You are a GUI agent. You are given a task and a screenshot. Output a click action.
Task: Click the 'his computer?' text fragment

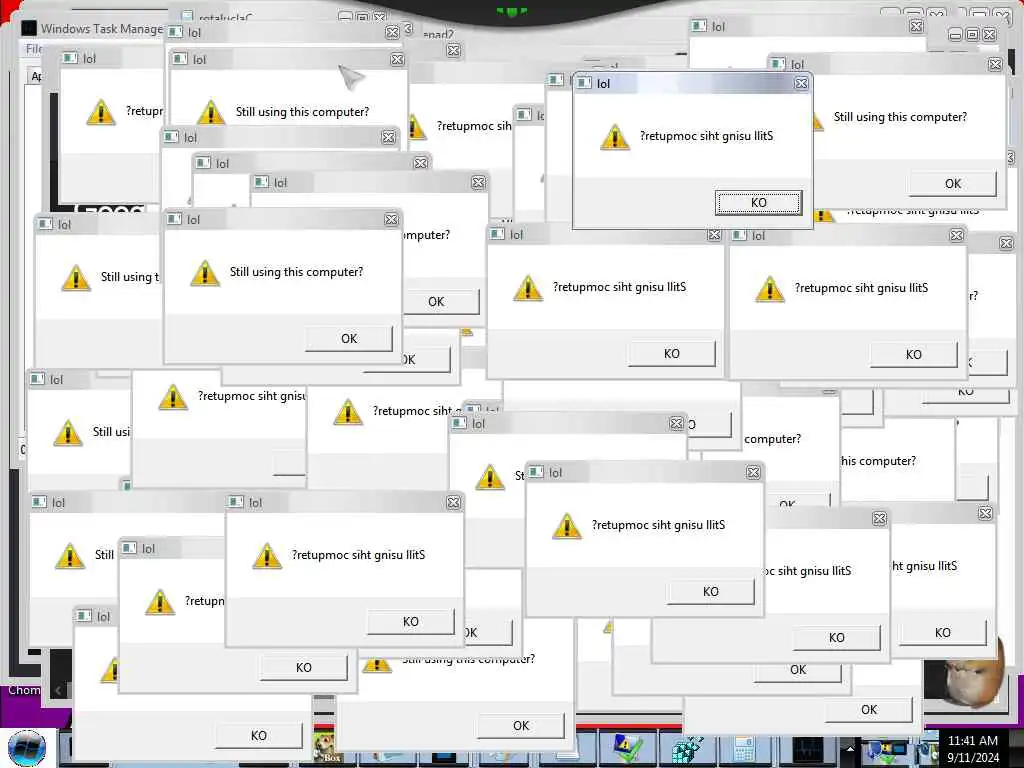click(878, 461)
